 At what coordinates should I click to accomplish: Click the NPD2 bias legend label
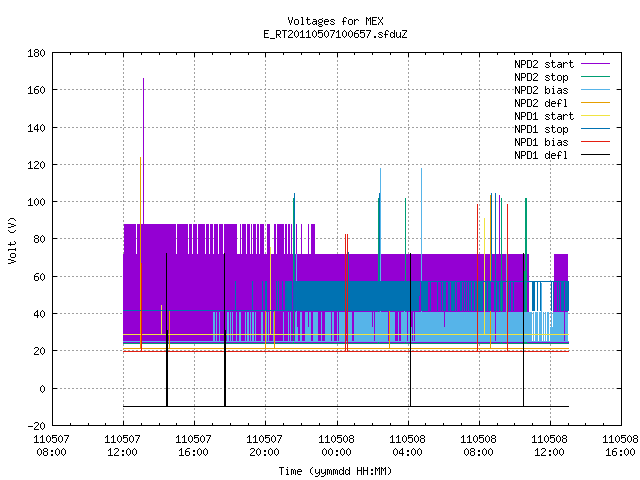(x=541, y=90)
